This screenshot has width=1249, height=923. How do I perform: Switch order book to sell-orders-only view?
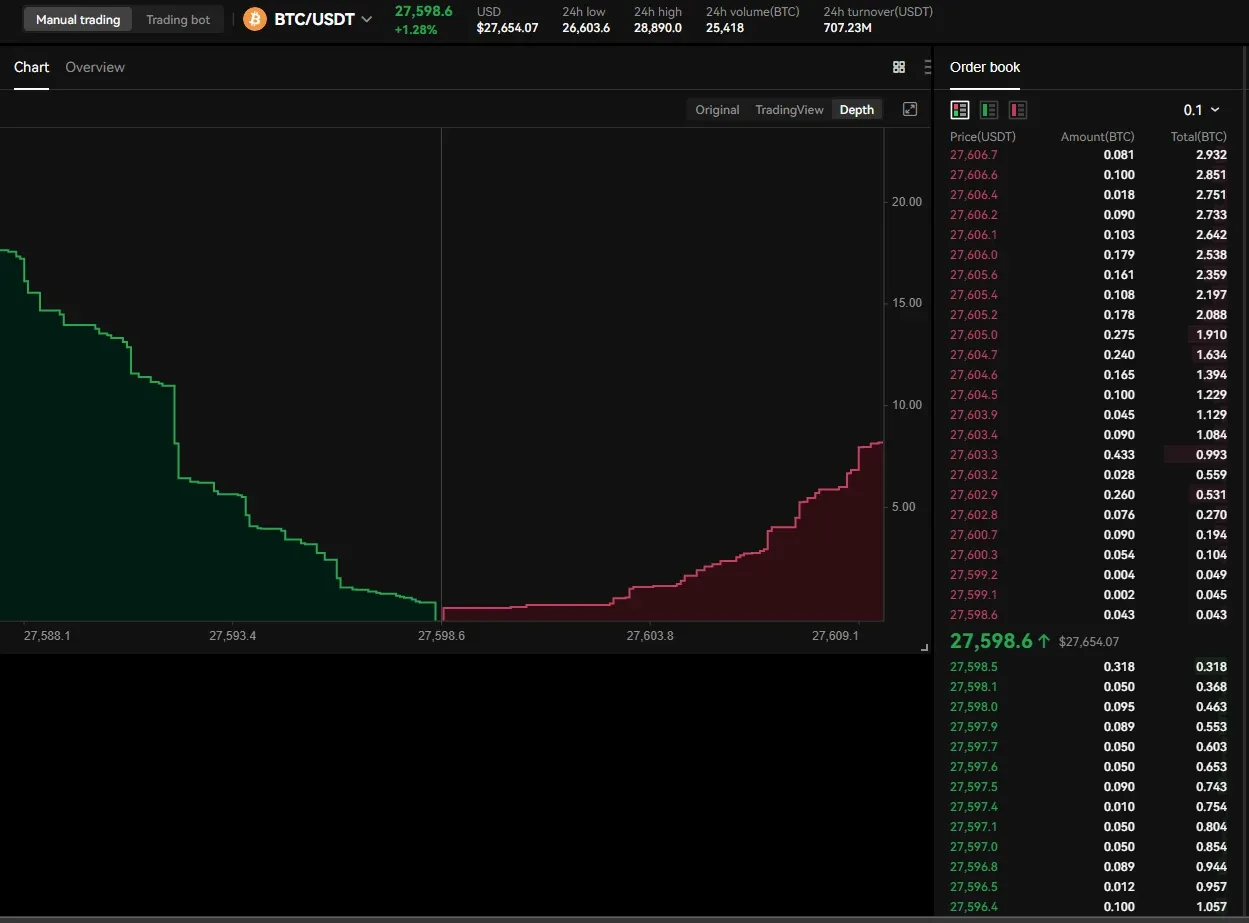1017,109
